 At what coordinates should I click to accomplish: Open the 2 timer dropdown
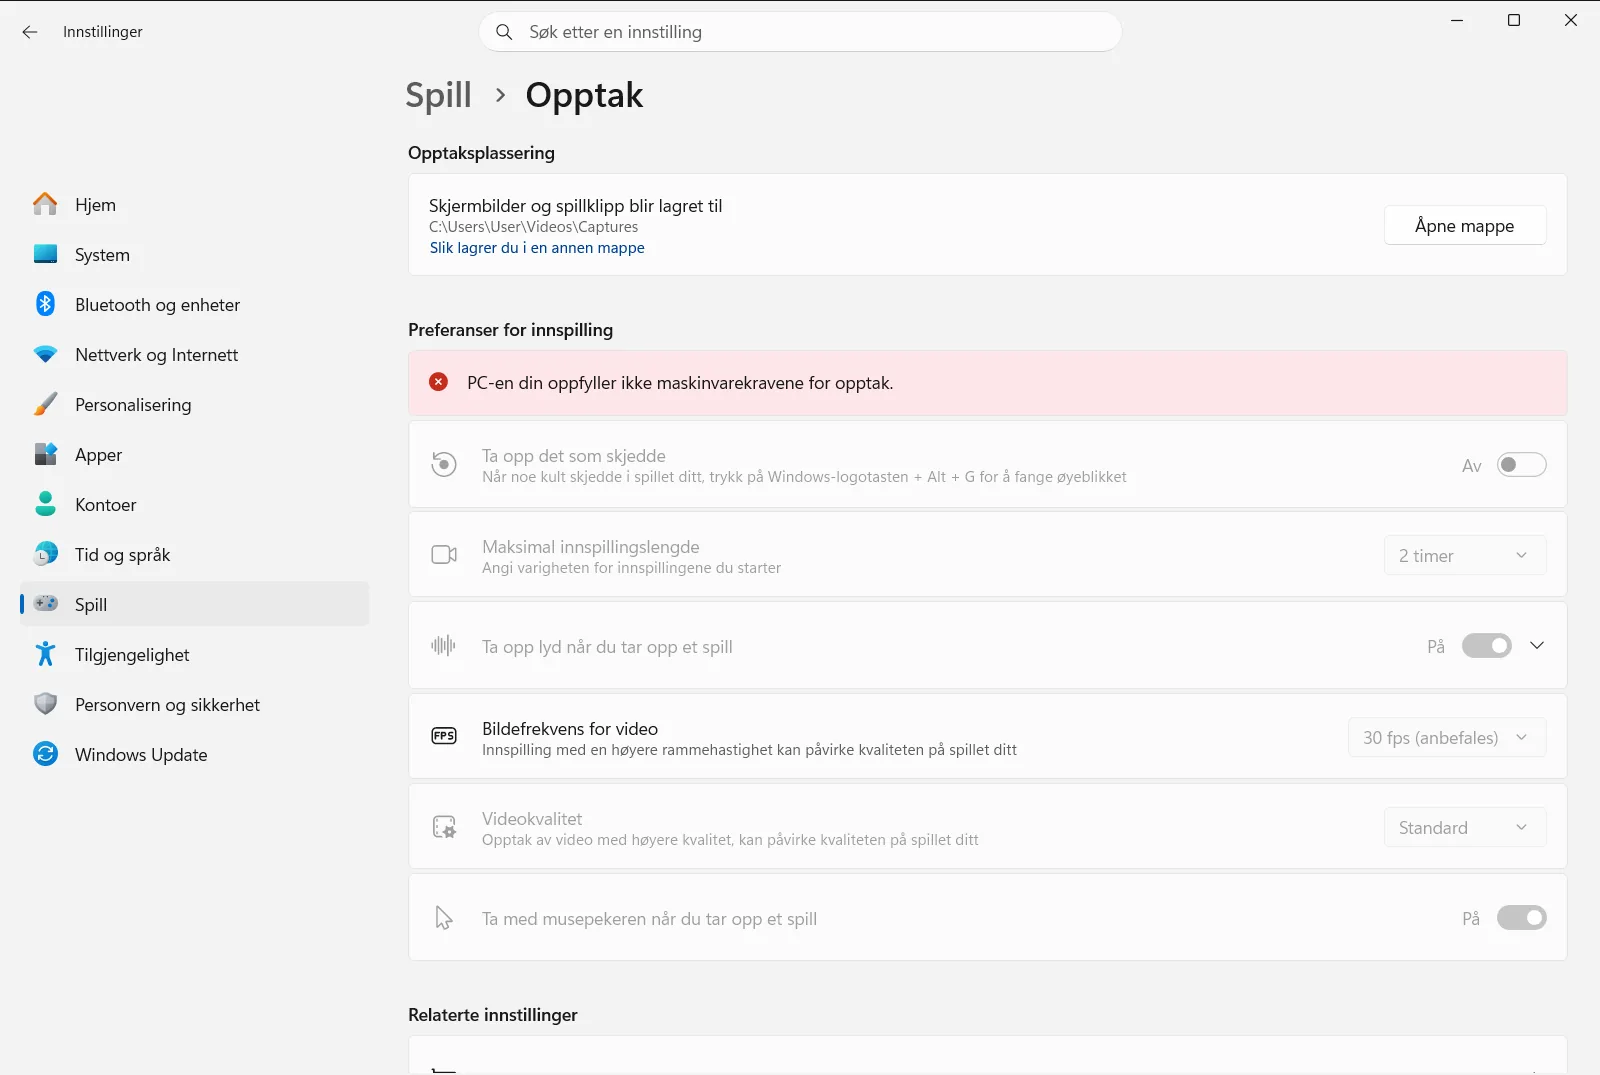point(1465,556)
